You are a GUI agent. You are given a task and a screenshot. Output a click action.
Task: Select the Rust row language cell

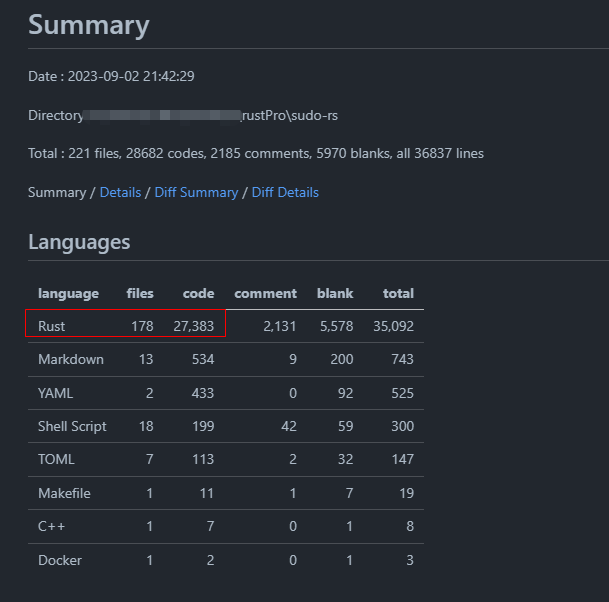pyautogui.click(x=52, y=326)
